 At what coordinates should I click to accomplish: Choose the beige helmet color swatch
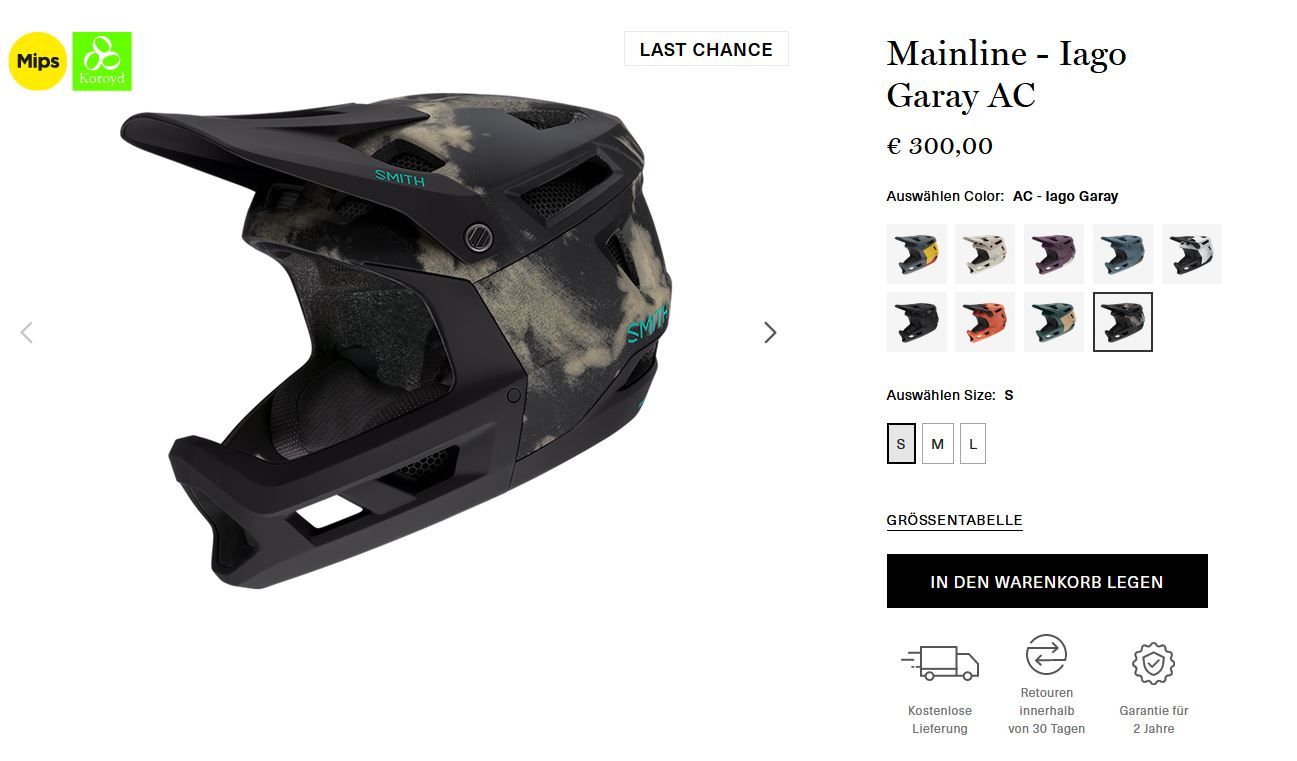985,254
